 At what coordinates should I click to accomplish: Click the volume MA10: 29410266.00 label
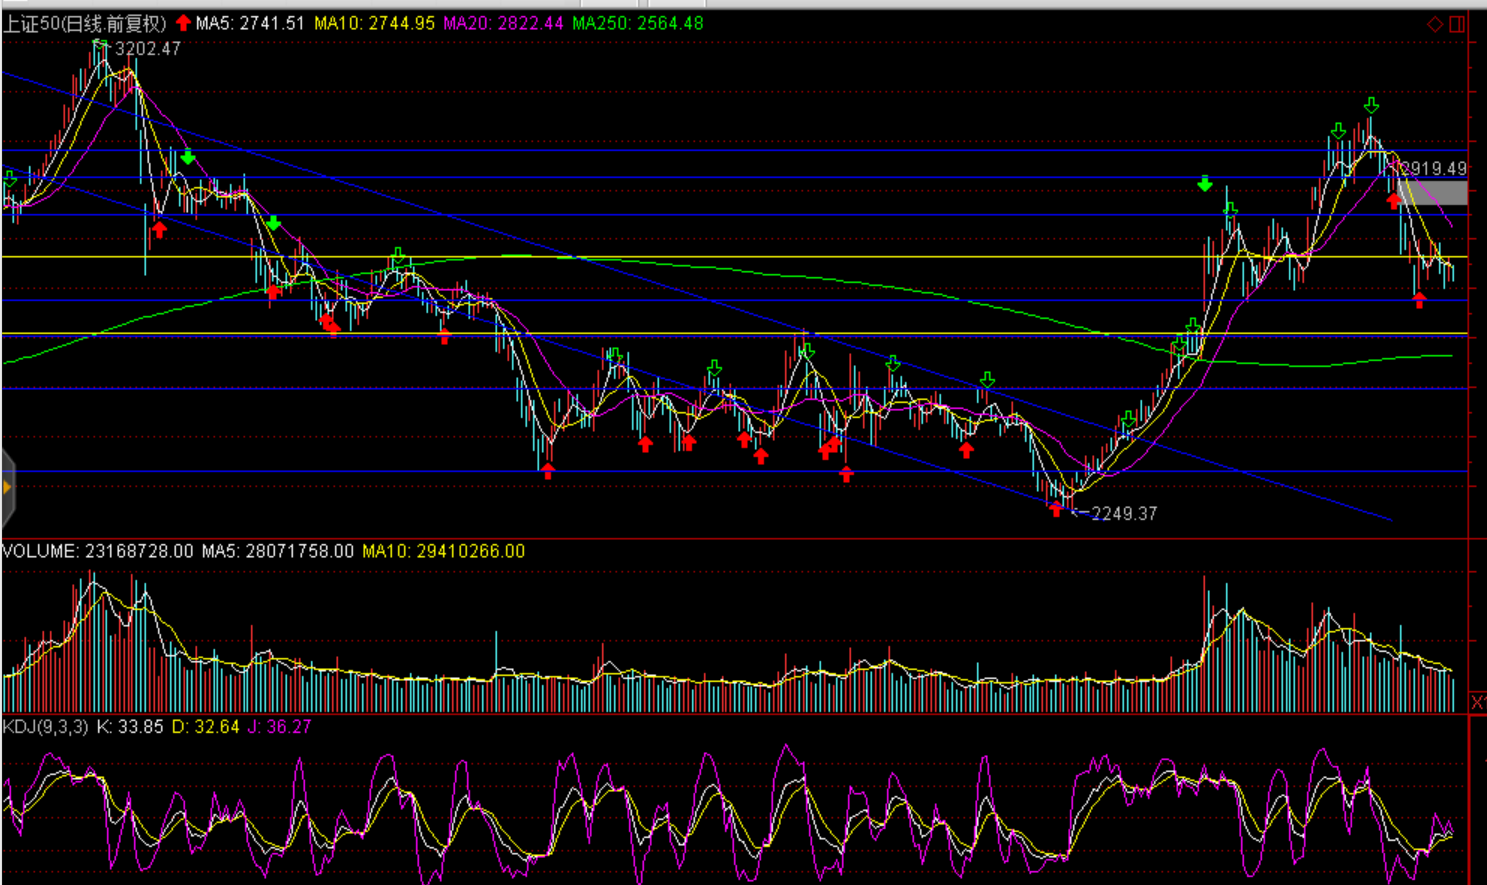click(x=443, y=551)
